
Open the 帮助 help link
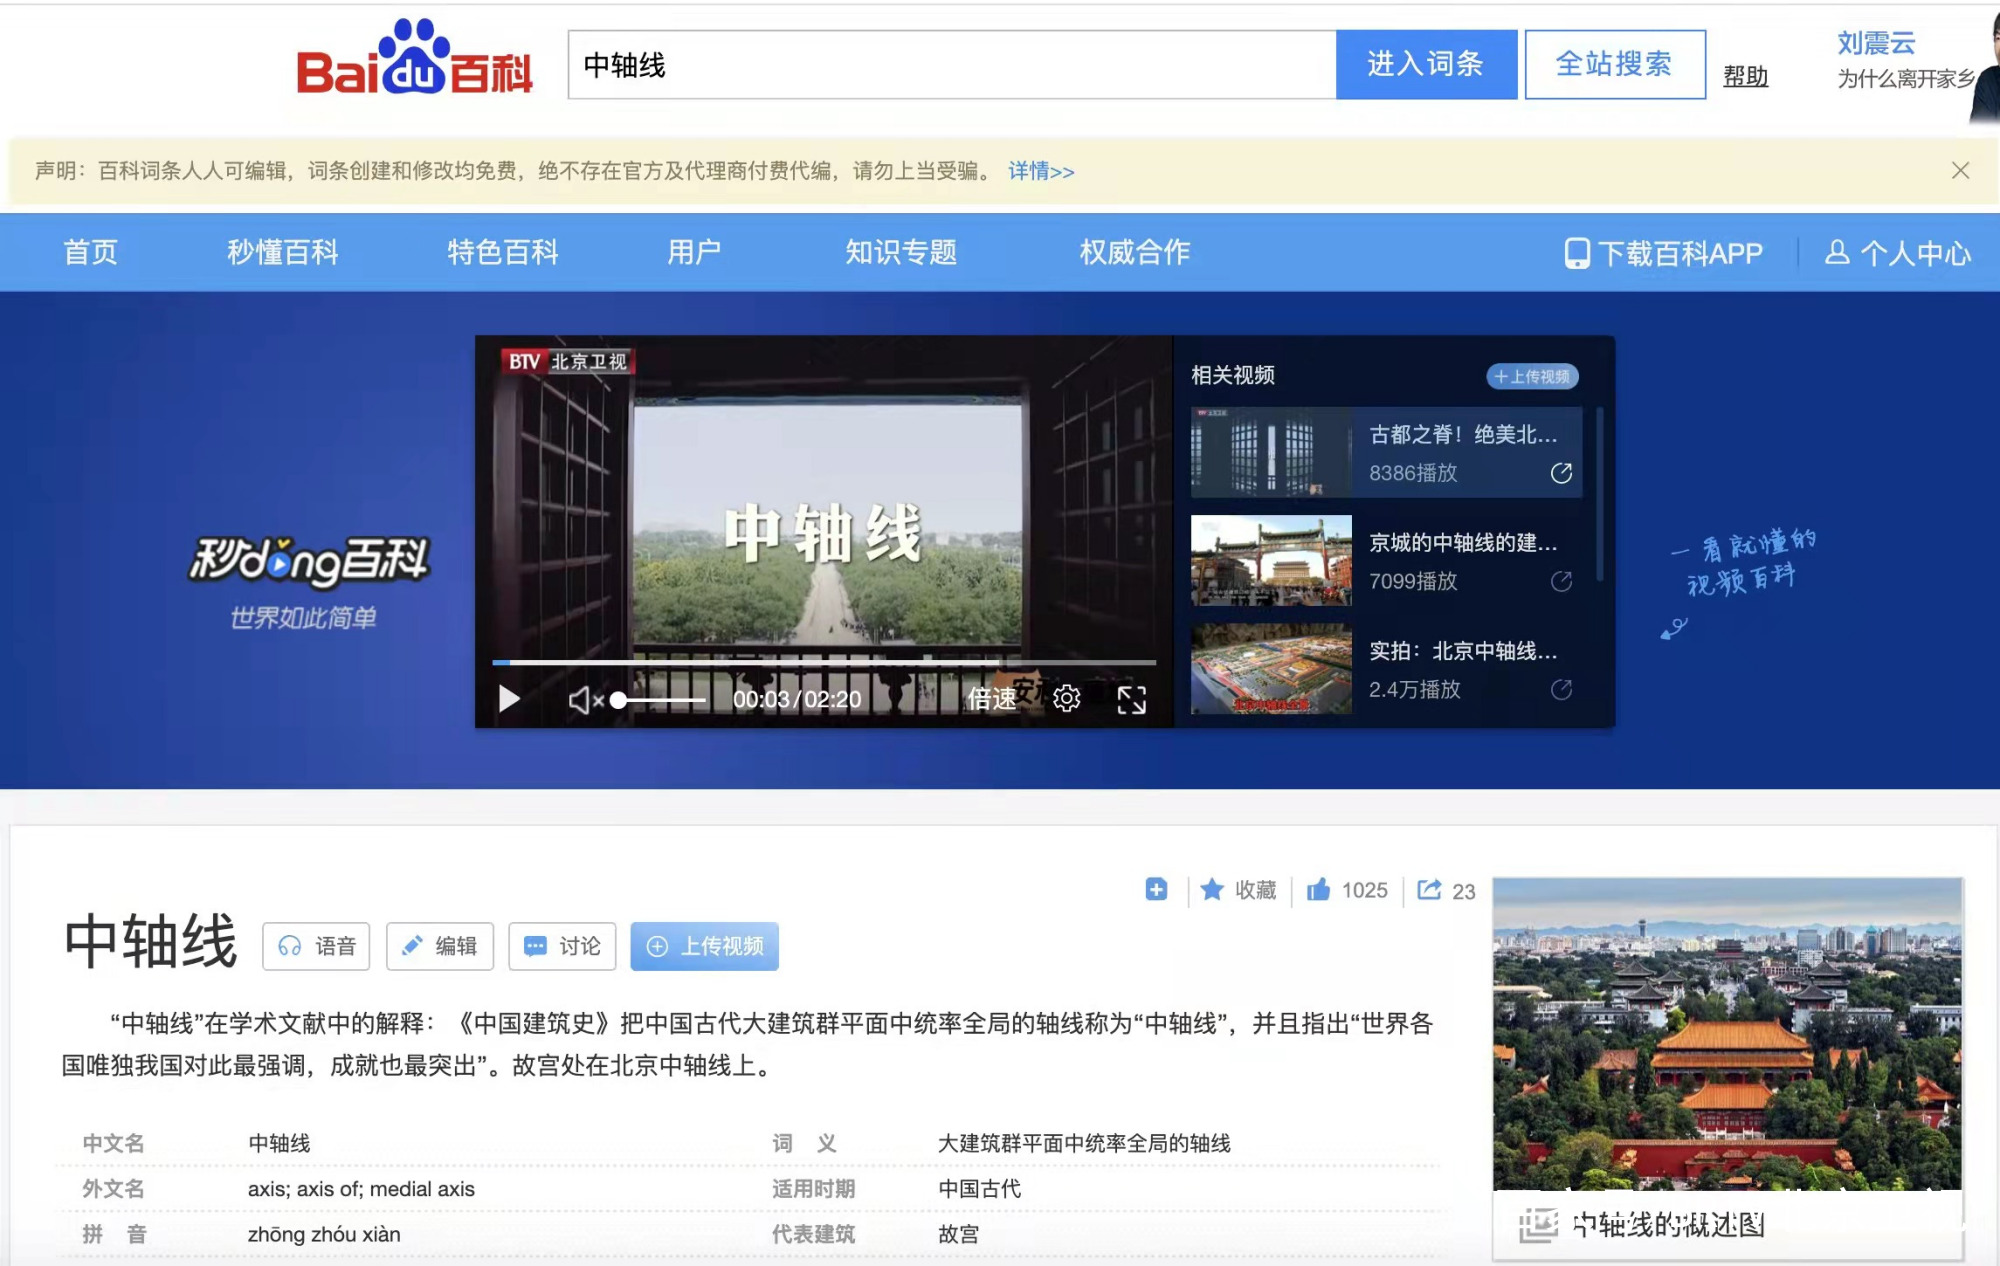pos(1746,76)
